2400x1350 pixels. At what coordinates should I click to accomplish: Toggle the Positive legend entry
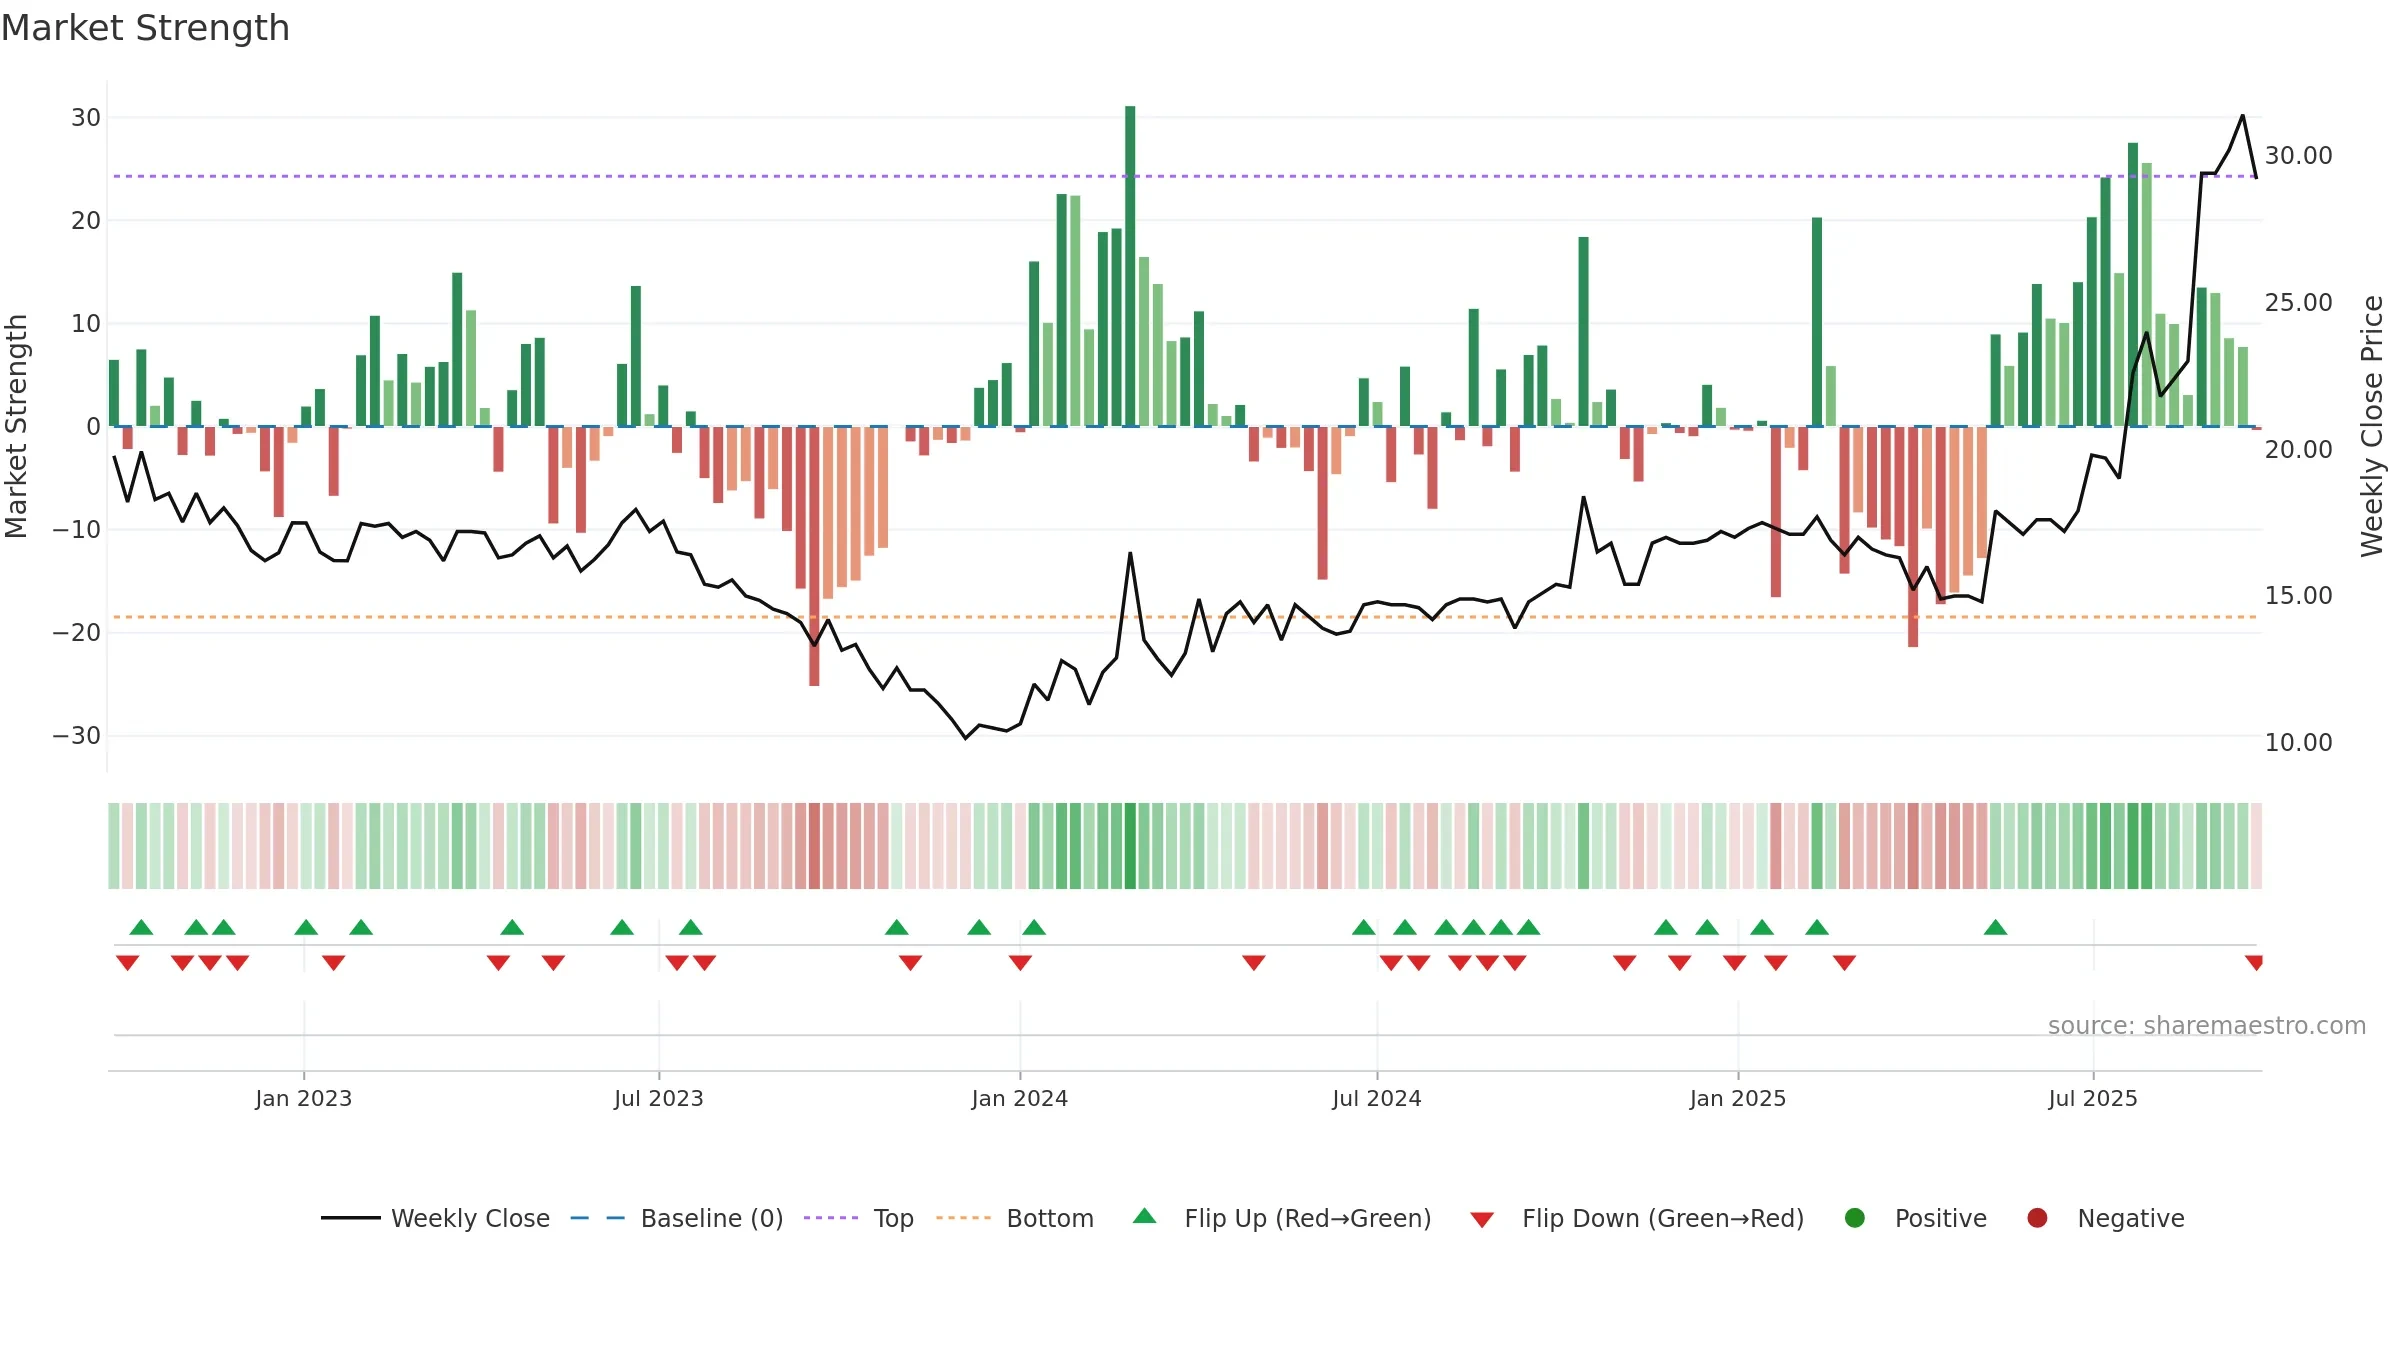coord(1915,1218)
